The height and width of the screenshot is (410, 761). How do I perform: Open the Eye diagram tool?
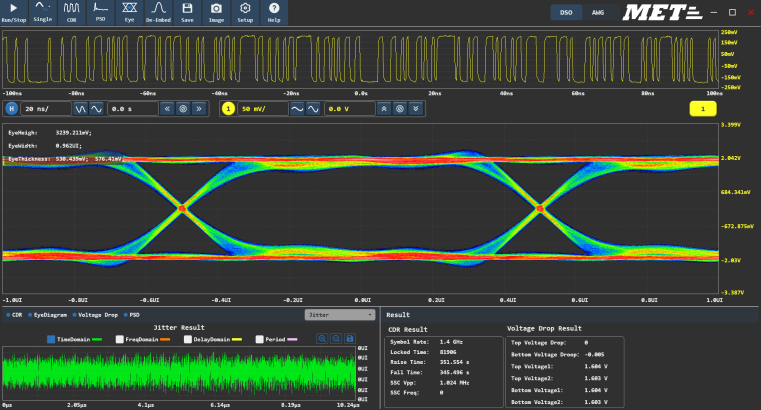coord(129,8)
